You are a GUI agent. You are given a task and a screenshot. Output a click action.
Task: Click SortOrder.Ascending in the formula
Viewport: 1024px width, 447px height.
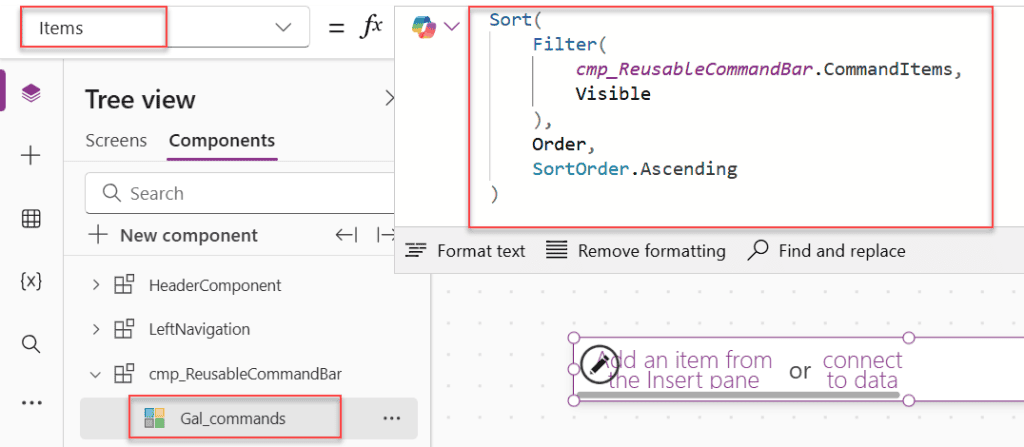[635, 169]
